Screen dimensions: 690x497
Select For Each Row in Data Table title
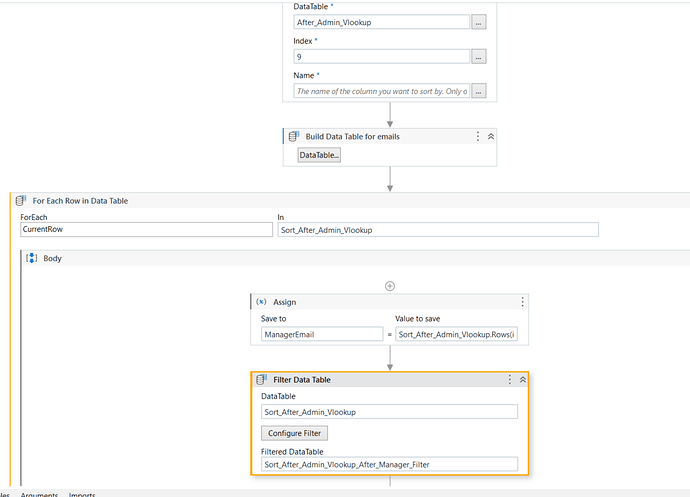click(80, 201)
